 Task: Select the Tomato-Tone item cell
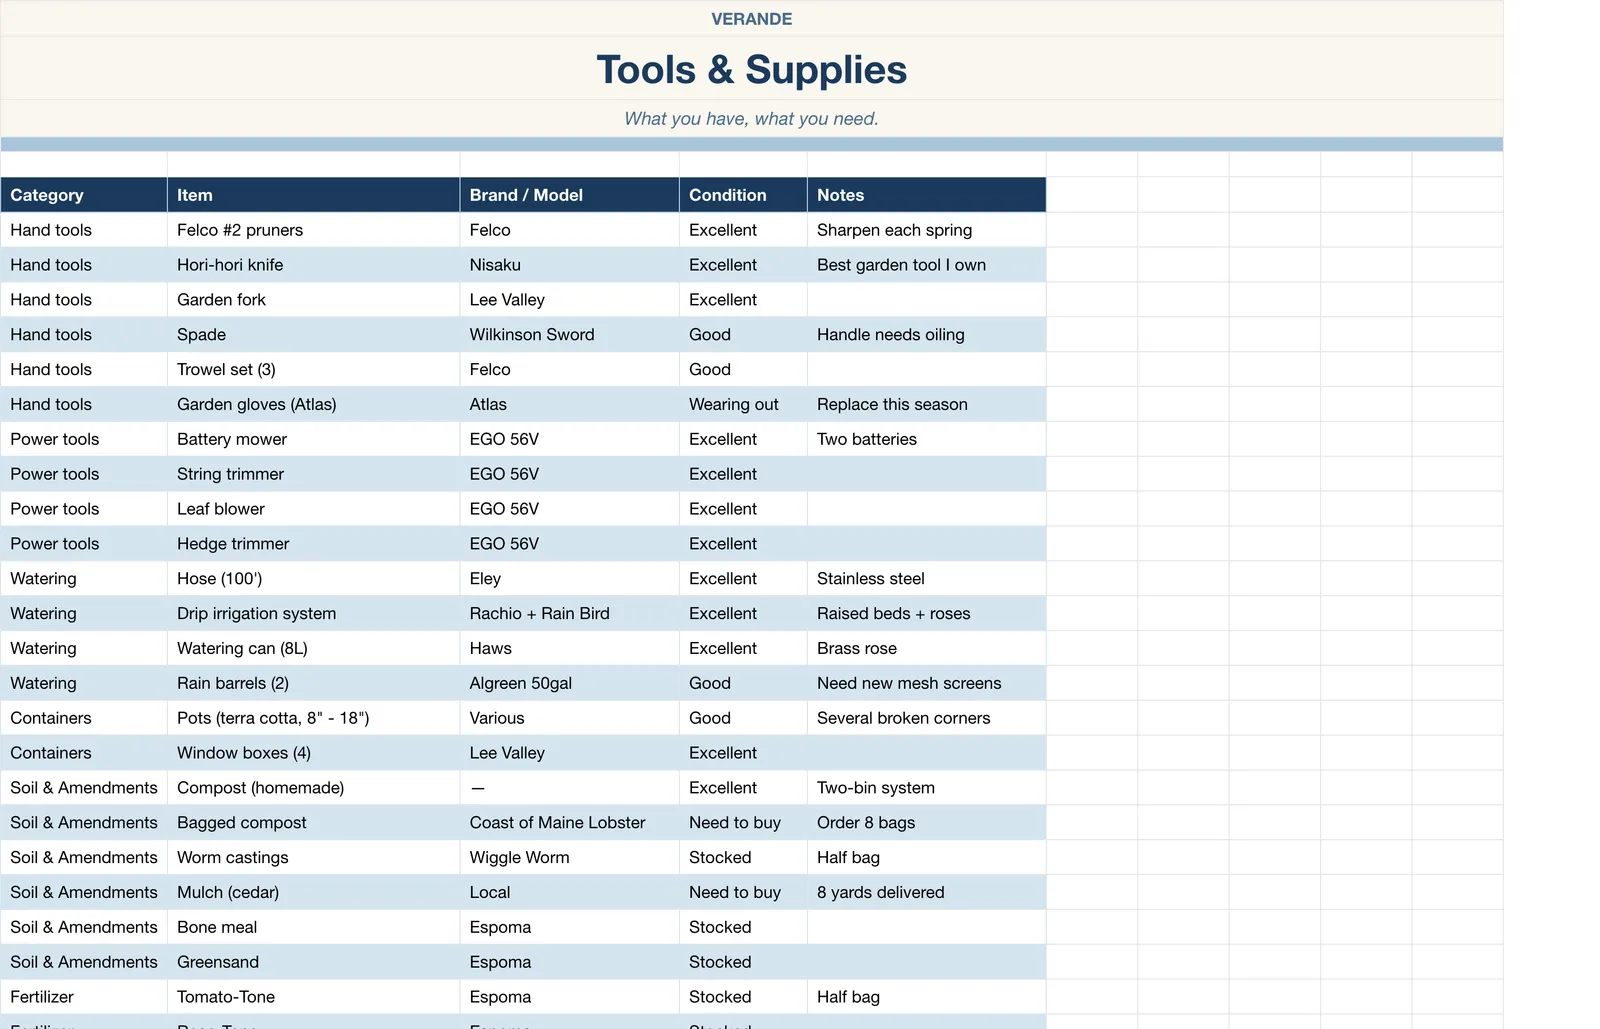(313, 997)
